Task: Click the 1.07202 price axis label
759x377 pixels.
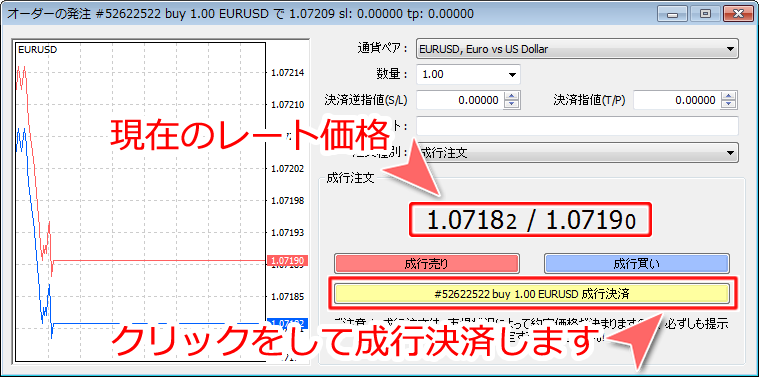Action: (x=287, y=168)
